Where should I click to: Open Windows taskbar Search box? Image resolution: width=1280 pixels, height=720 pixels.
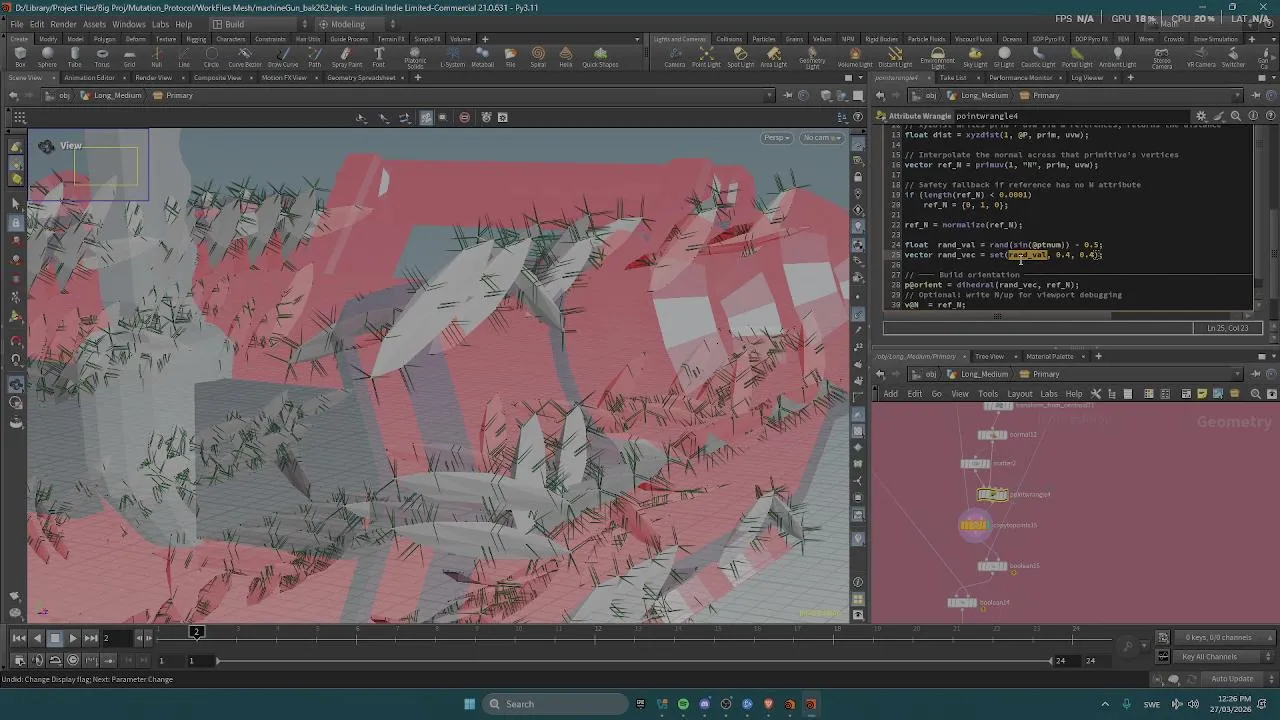[556, 704]
